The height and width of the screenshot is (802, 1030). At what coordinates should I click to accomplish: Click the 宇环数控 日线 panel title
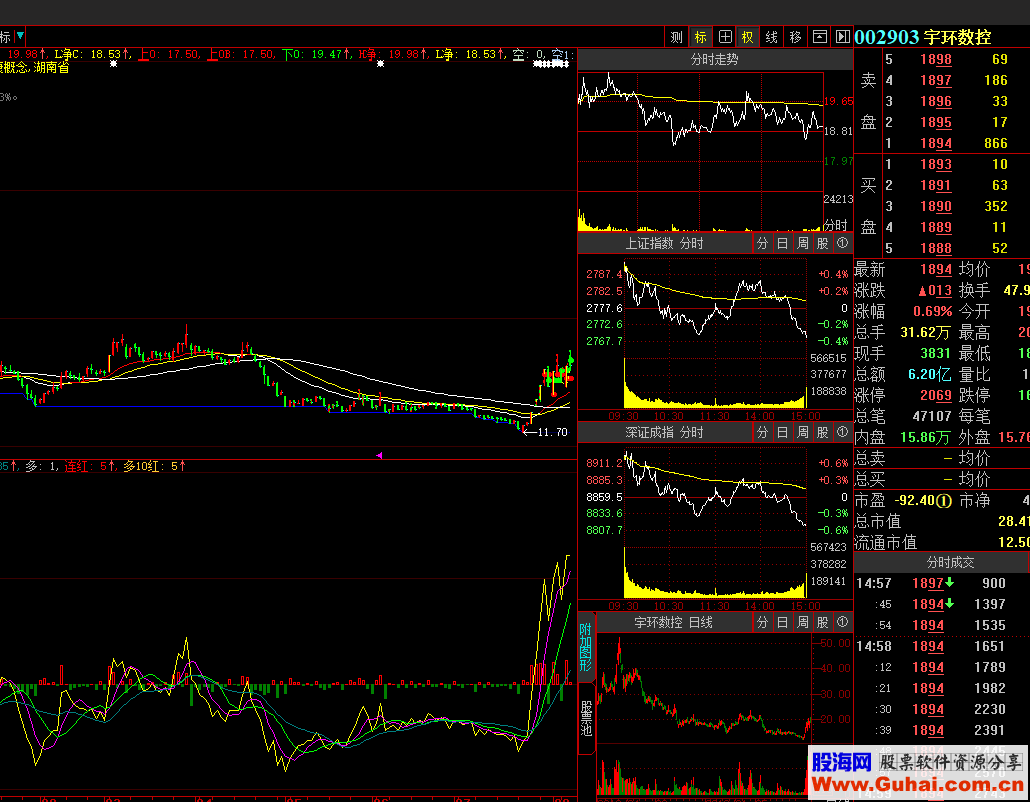point(673,622)
